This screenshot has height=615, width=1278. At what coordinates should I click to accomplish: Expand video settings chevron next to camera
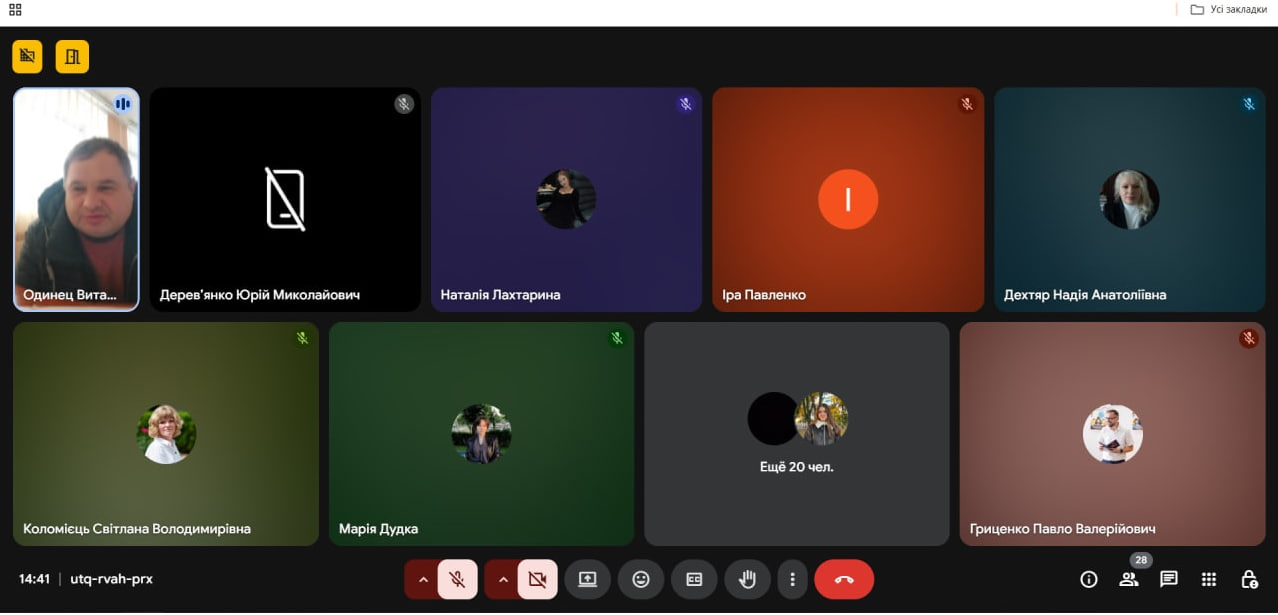click(x=502, y=579)
